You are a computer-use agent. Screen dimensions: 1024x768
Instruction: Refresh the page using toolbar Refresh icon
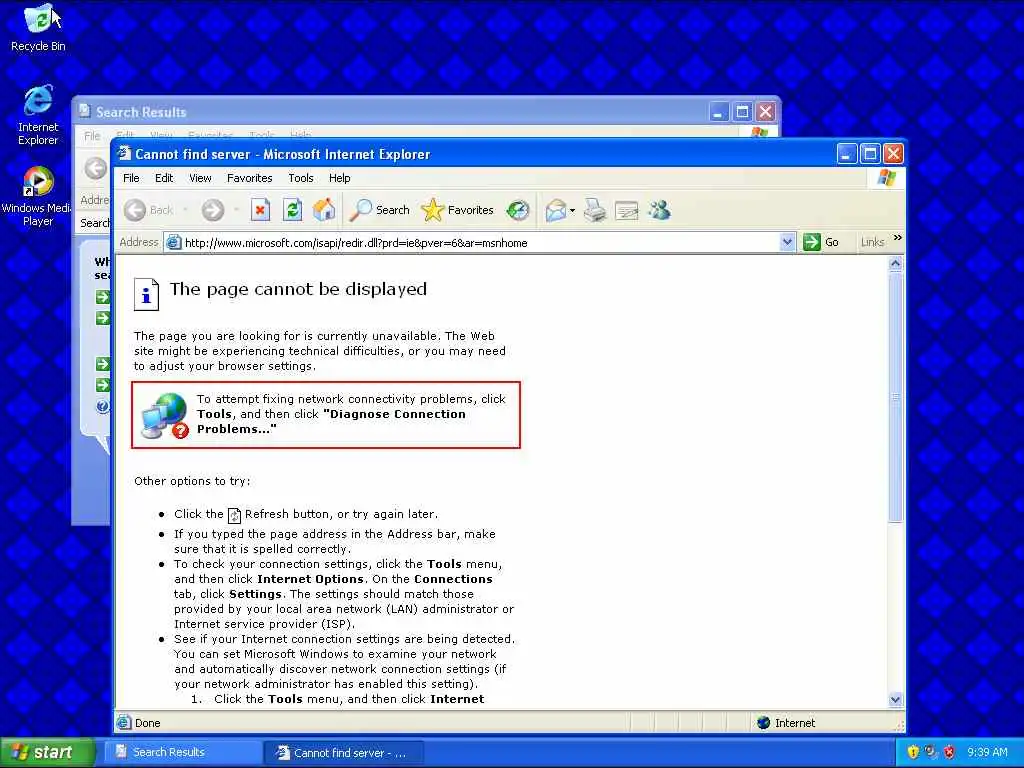click(x=292, y=210)
